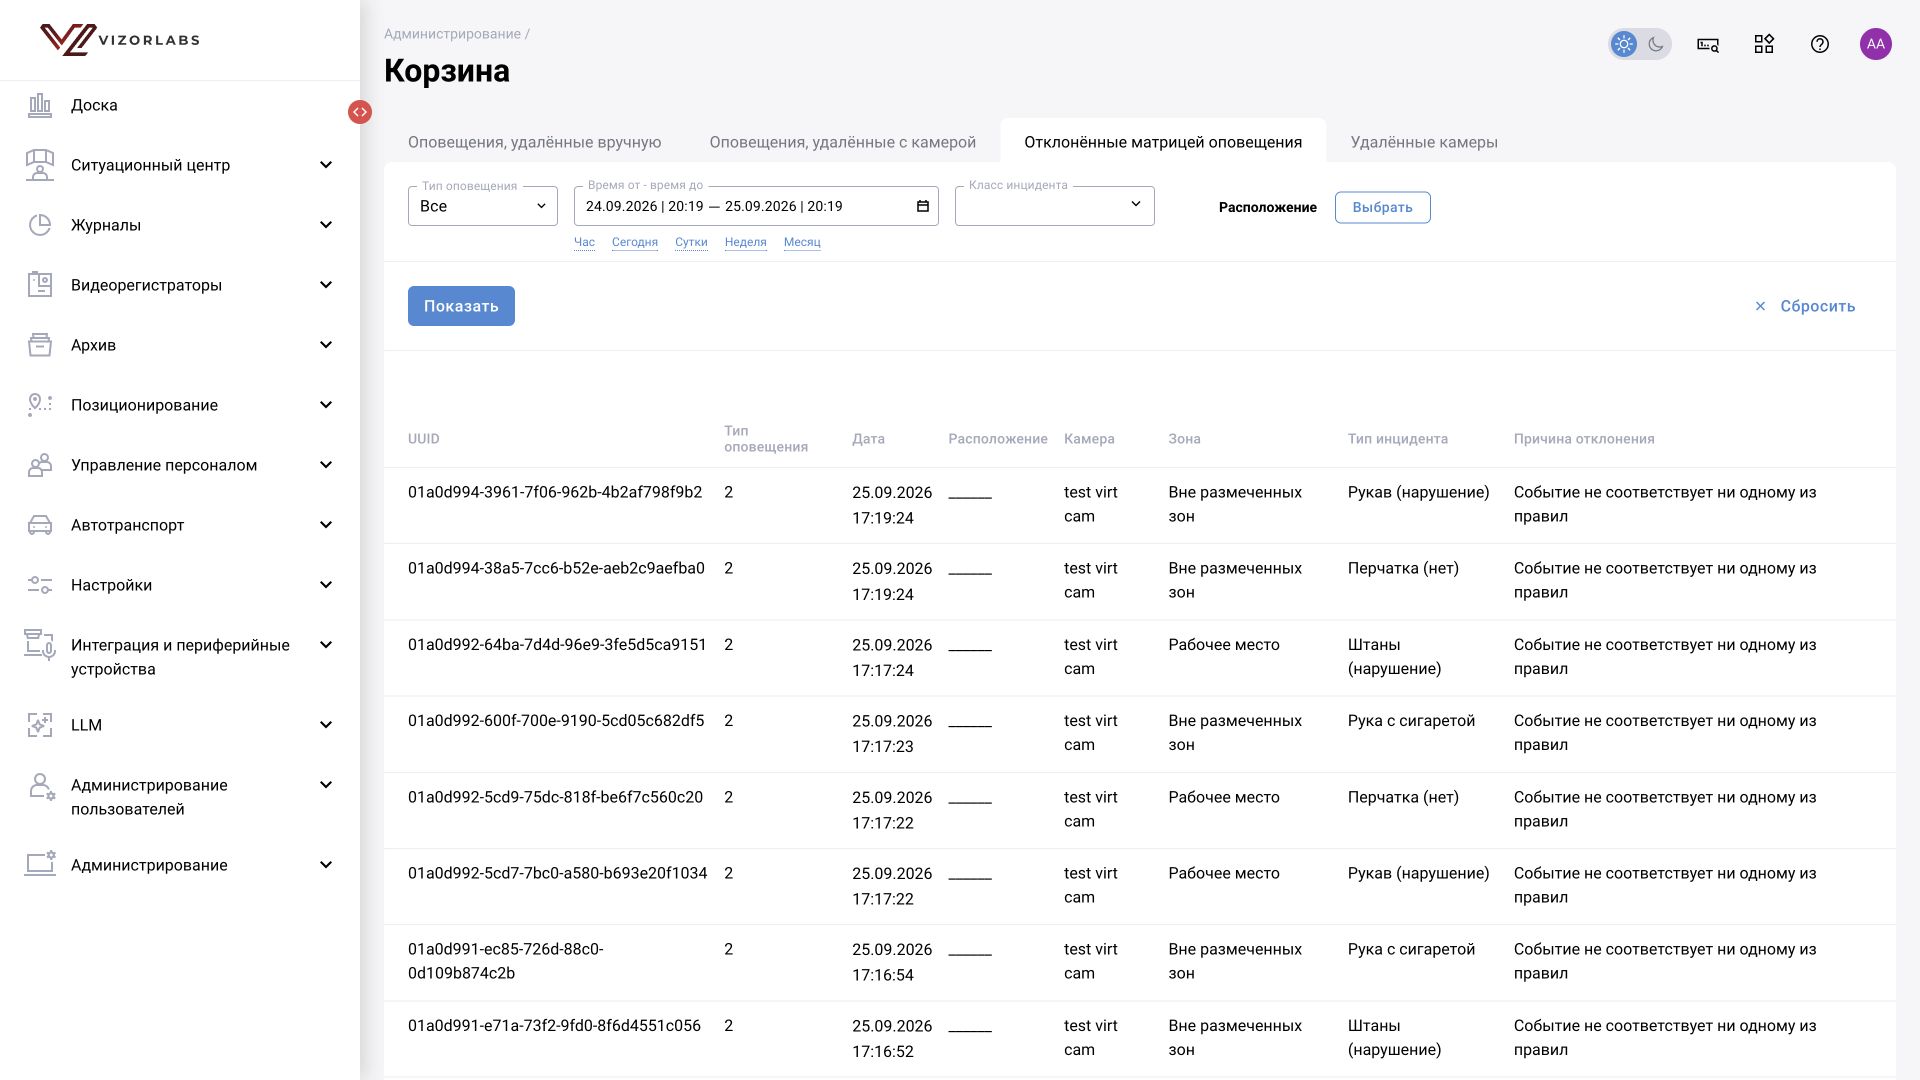Click the Выбрать location button

click(1382, 207)
